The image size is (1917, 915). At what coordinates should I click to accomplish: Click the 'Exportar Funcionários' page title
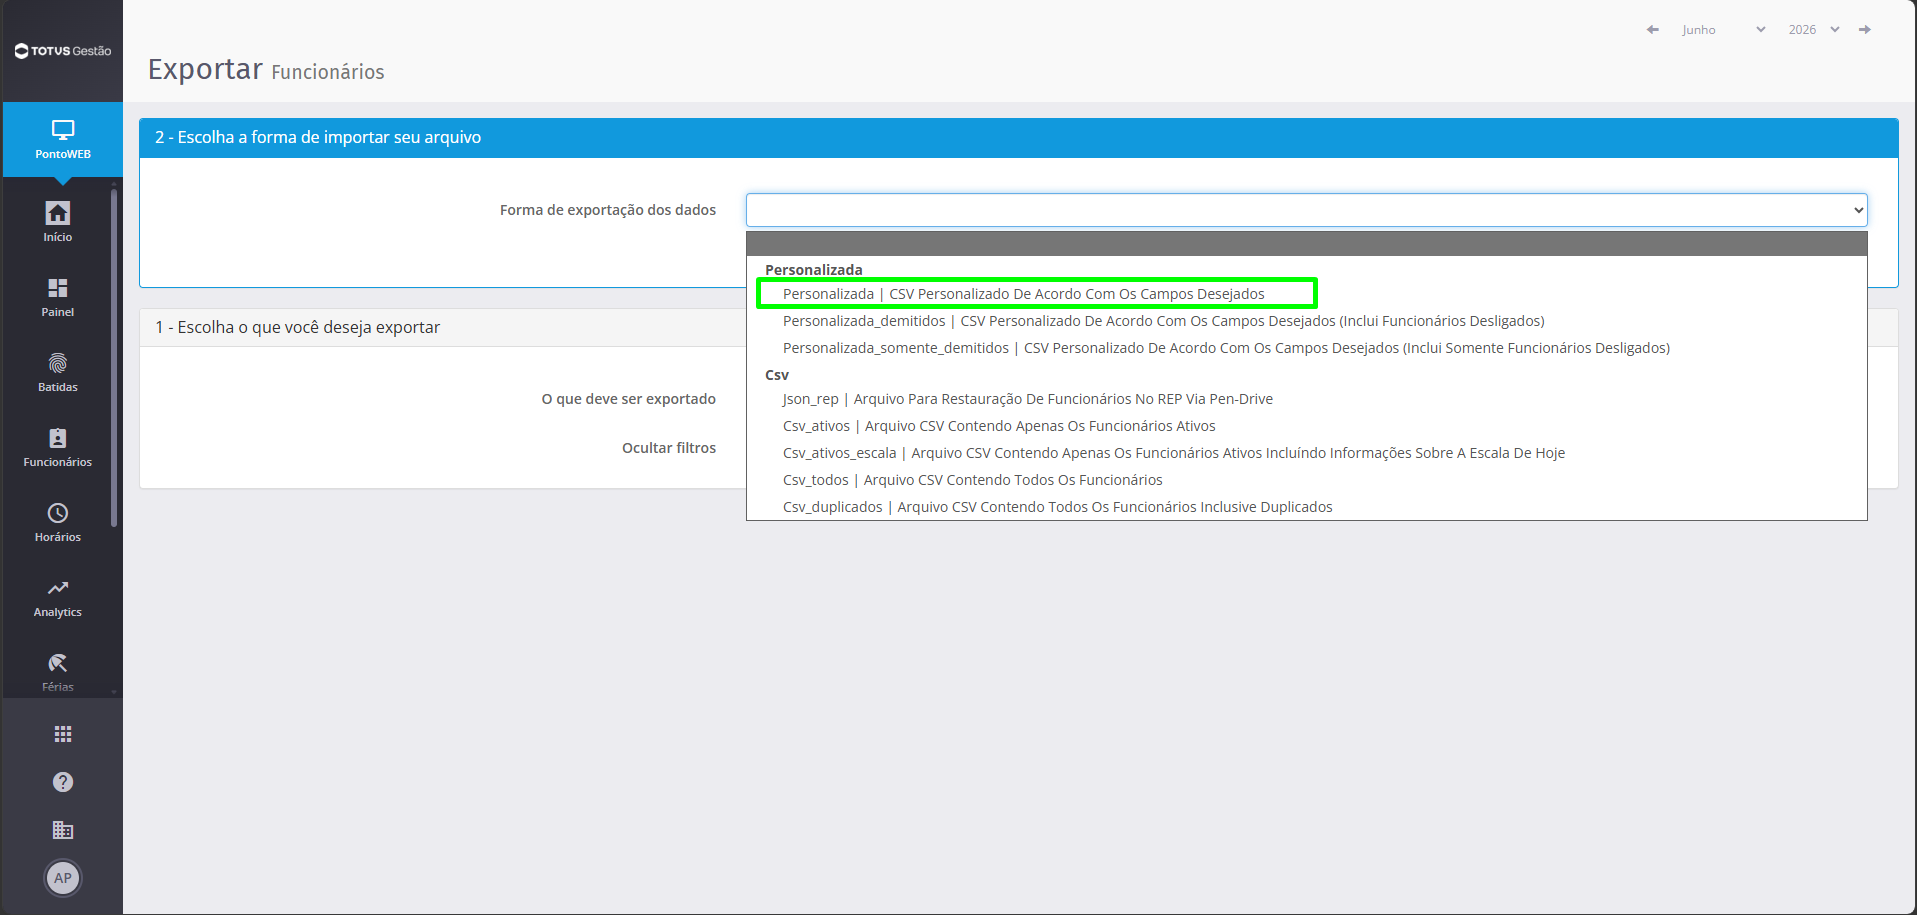pyautogui.click(x=266, y=69)
